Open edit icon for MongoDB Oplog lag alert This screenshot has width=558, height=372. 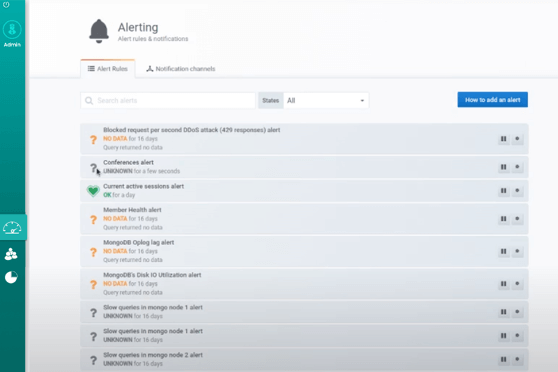[517, 251]
